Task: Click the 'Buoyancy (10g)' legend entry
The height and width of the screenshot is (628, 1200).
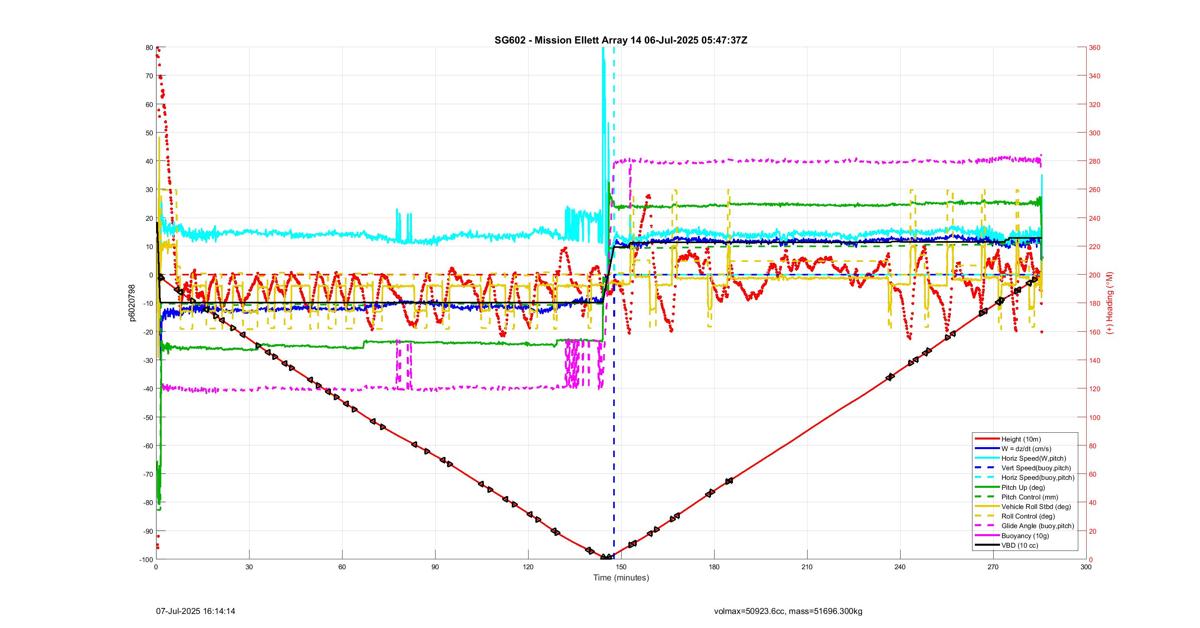Action: tap(1025, 536)
